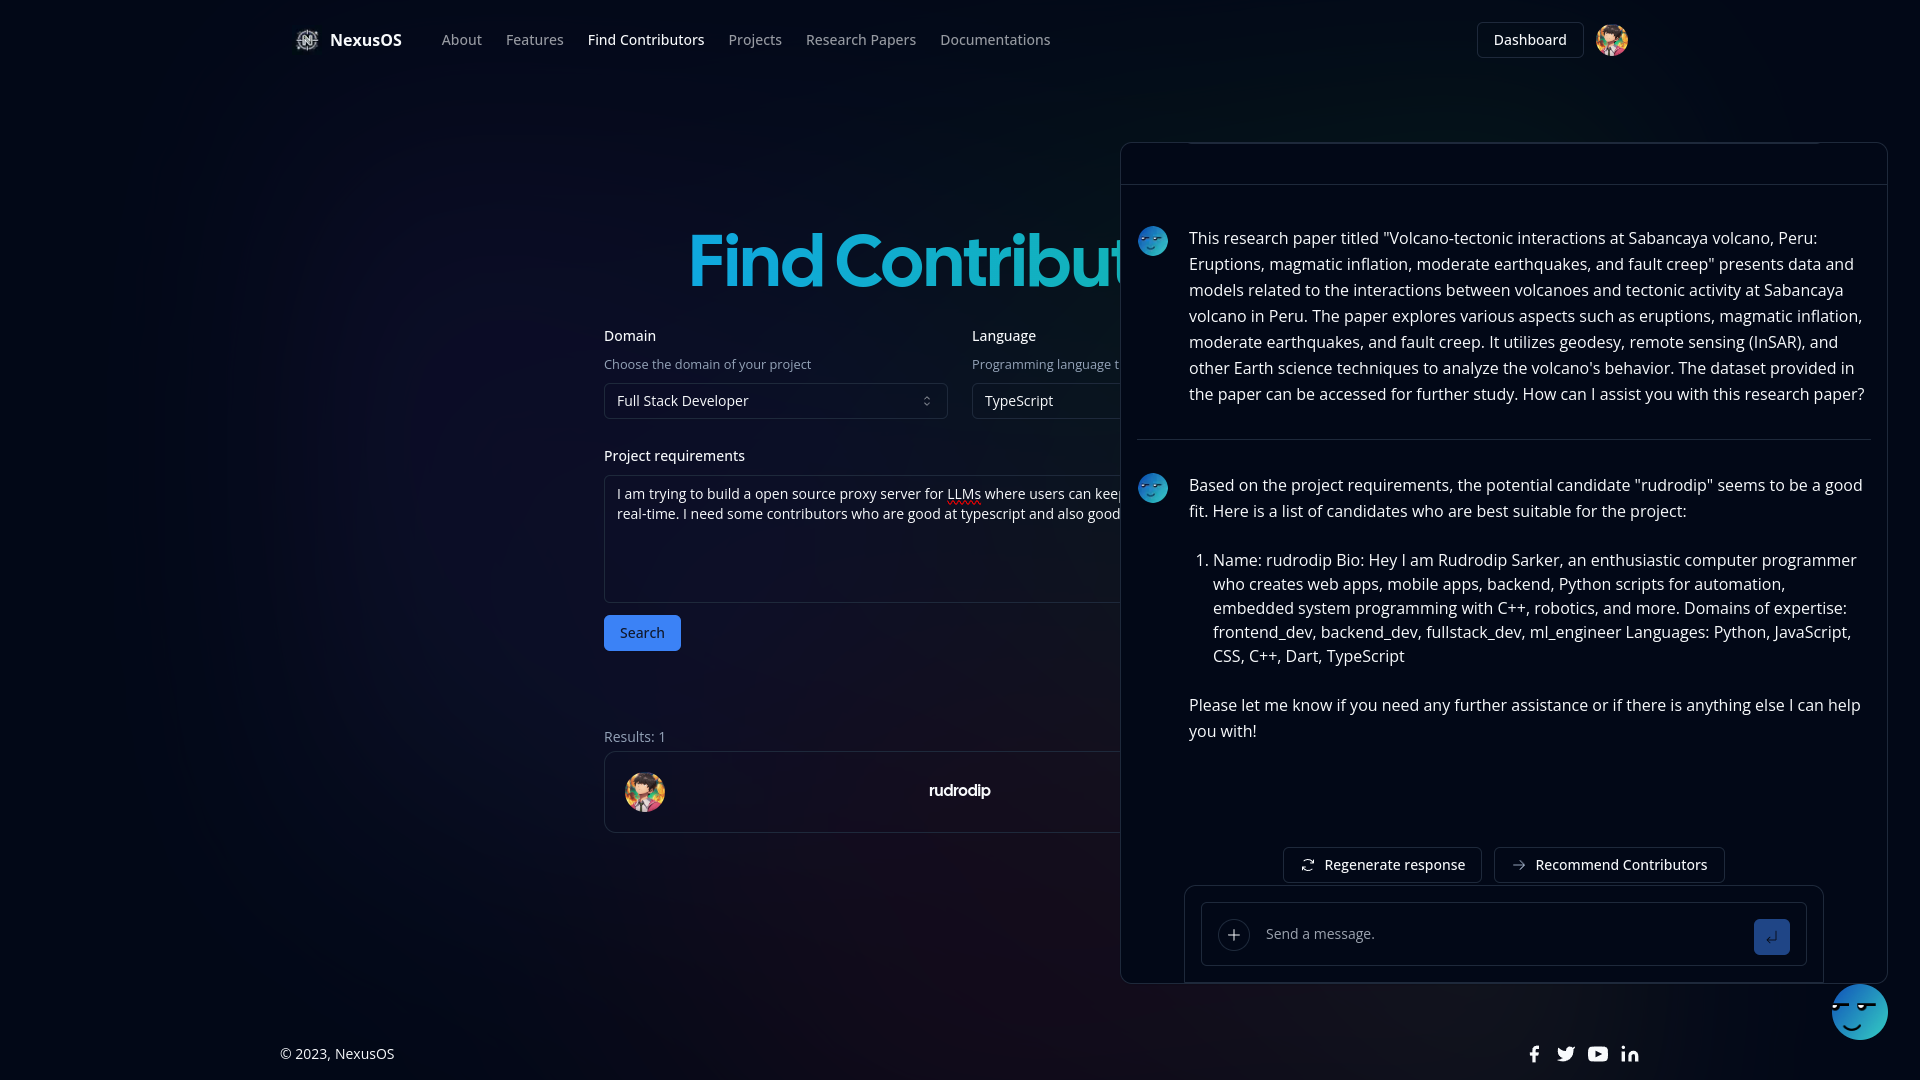This screenshot has width=1920, height=1080.
Task: Select the Domain dropdown Full Stack Developer
Action: pyautogui.click(x=775, y=401)
